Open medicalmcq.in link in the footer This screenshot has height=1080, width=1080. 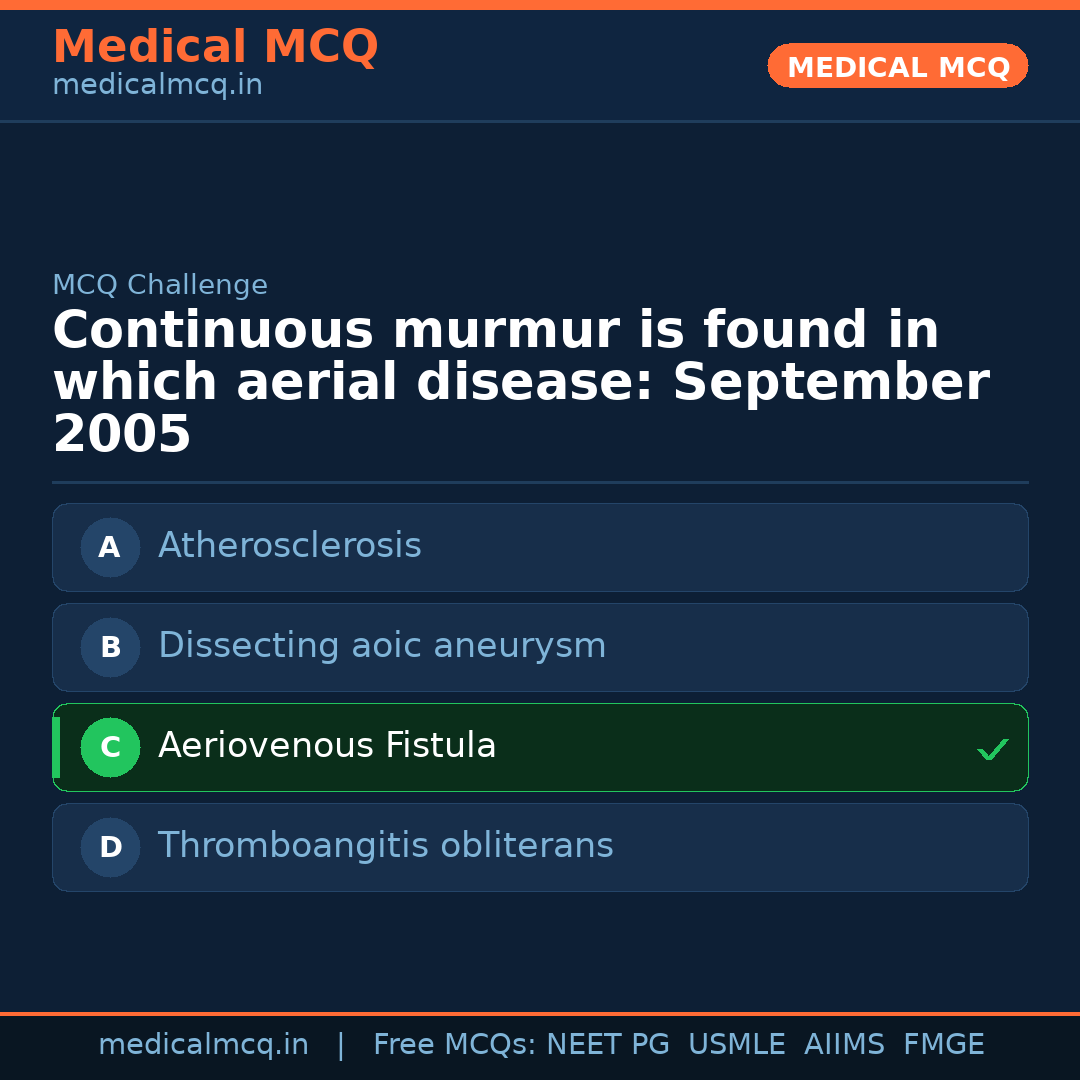click(203, 1045)
